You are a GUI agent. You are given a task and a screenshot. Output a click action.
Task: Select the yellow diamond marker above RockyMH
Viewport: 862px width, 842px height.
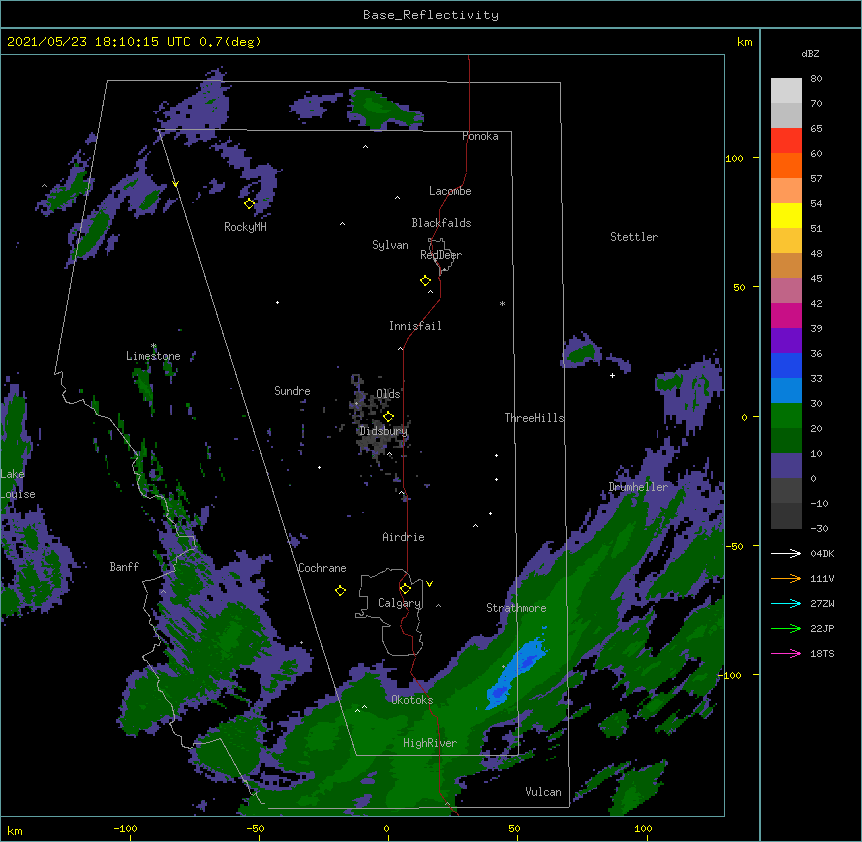coord(249,204)
